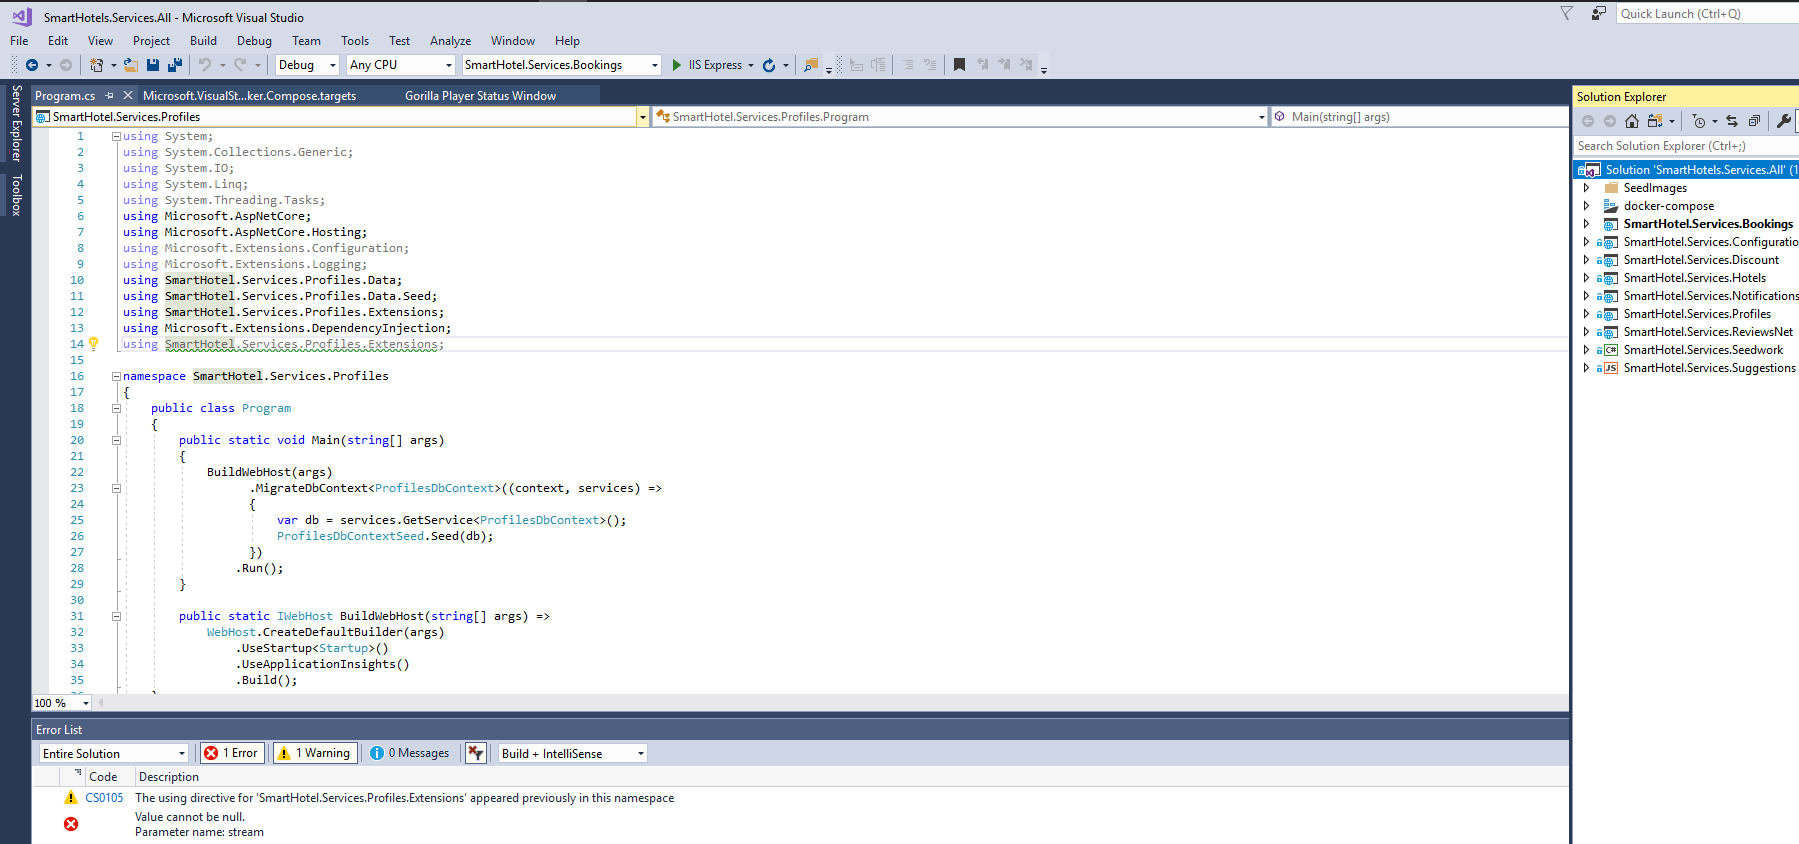This screenshot has width=1799, height=844.
Task: Sort Error List by Code column header
Action: [103, 777]
